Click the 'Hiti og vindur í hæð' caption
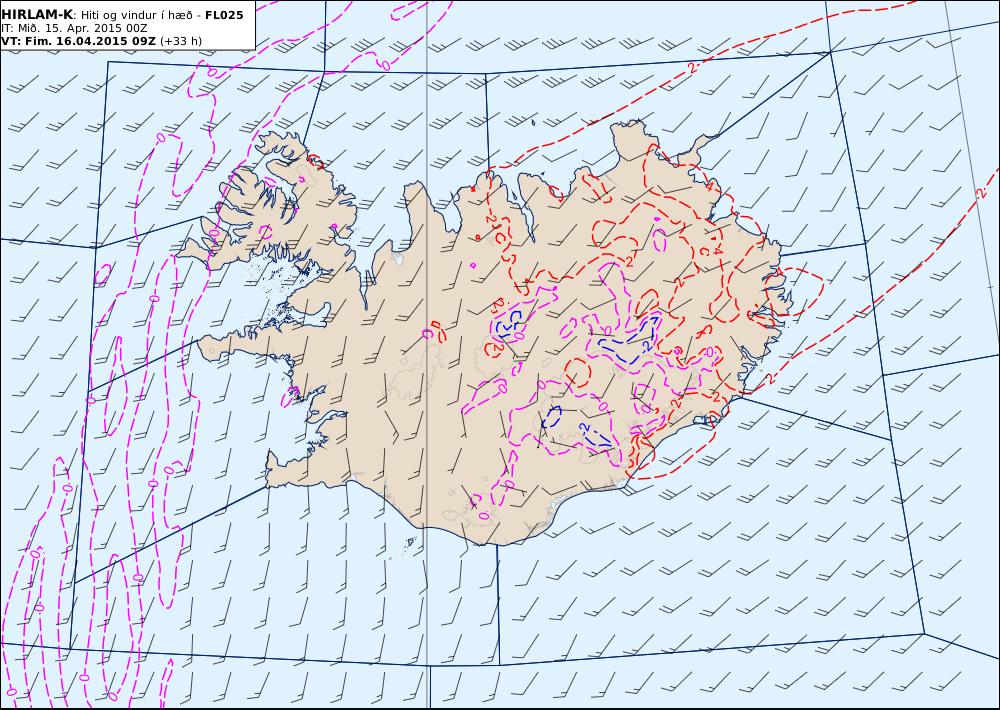 [139, 15]
